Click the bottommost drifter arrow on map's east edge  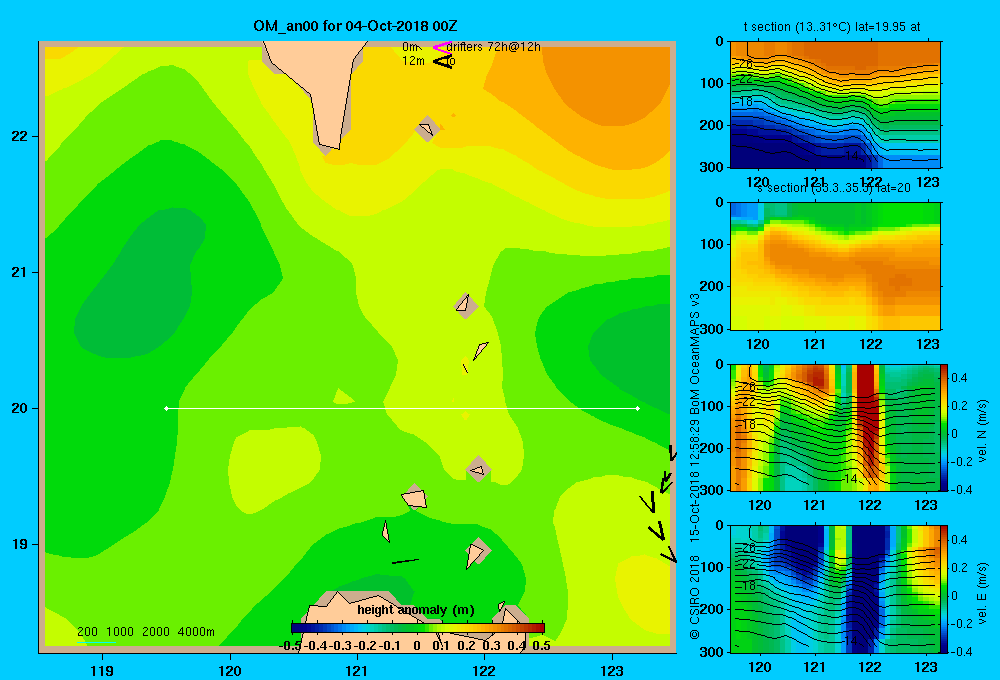[668, 554]
